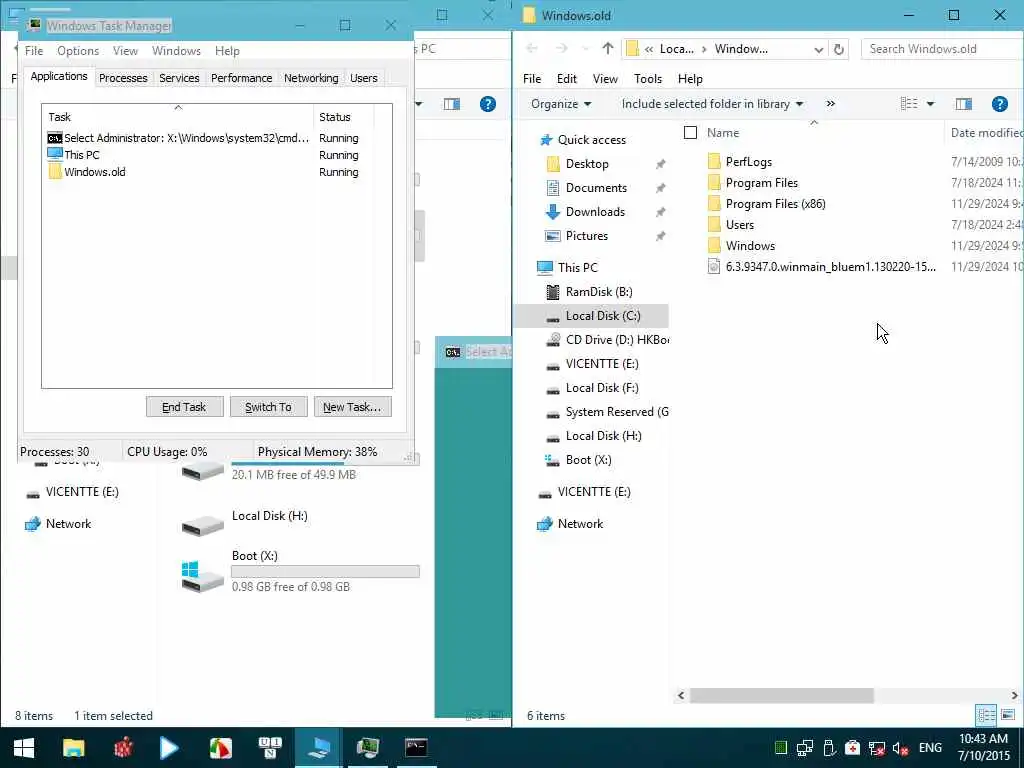
Task: Open Network in the right navigation pane
Action: [580, 524]
